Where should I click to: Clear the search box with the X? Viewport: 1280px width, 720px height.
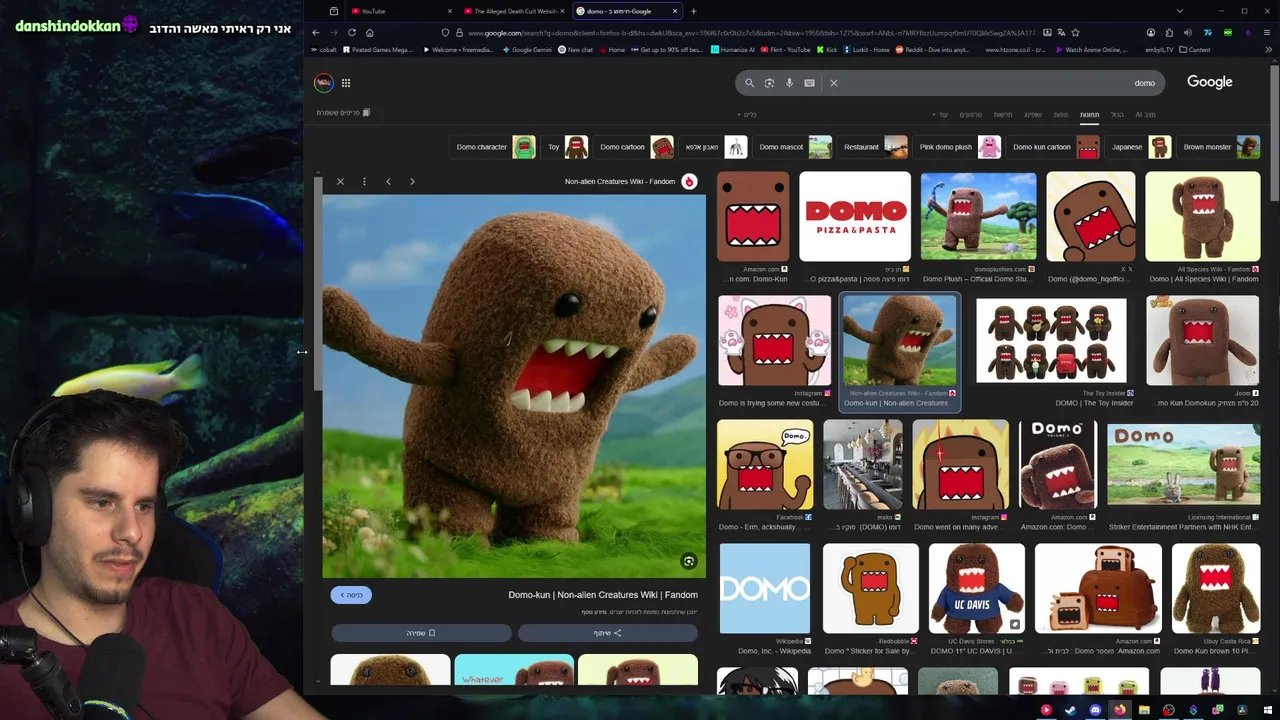click(x=833, y=83)
